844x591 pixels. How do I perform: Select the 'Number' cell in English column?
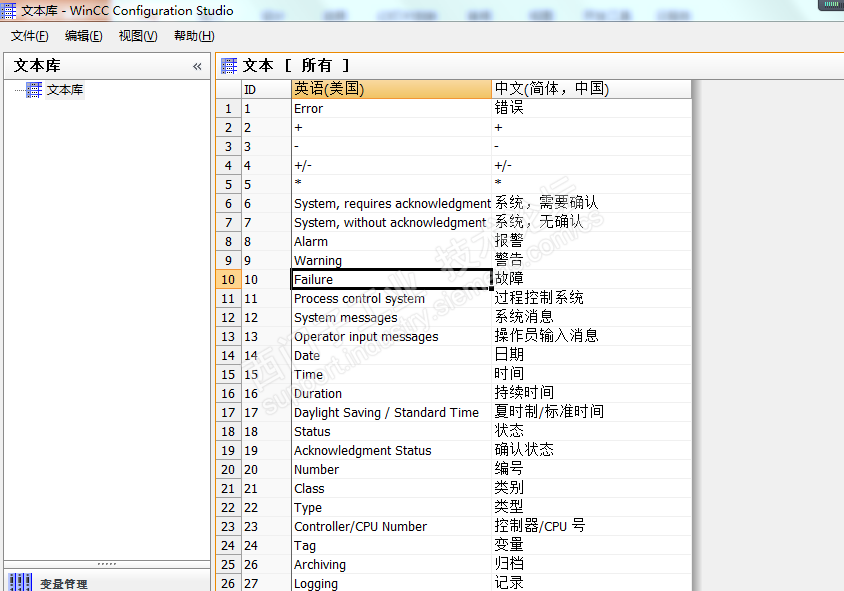391,470
